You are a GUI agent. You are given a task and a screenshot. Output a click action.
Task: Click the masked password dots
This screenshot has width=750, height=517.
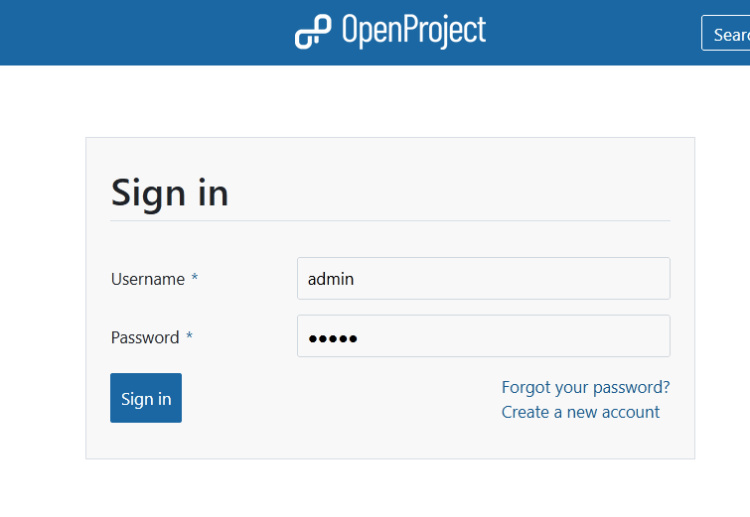[333, 338]
